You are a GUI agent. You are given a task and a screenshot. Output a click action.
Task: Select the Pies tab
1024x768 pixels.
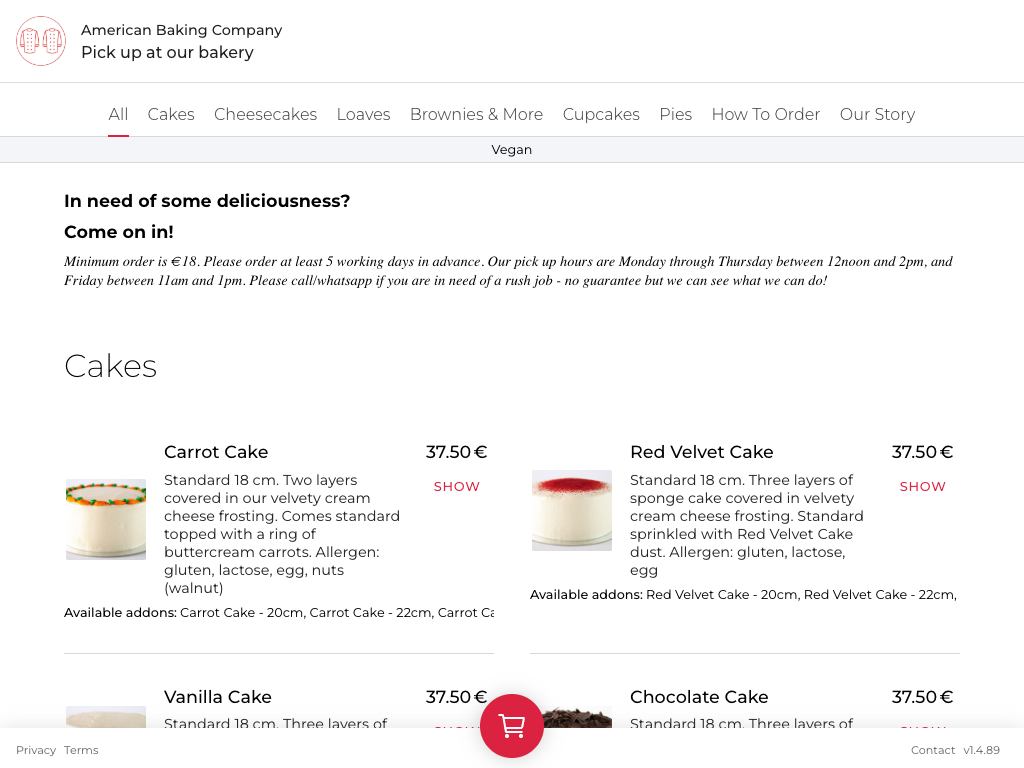coord(676,114)
